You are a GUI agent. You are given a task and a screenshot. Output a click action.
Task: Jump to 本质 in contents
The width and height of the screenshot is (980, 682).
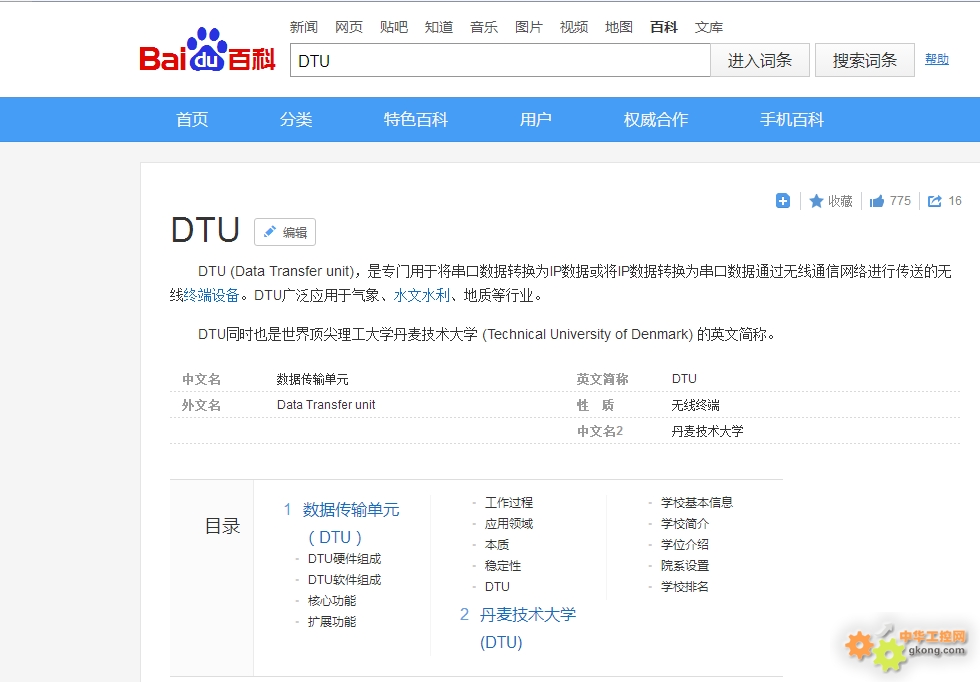point(497,544)
